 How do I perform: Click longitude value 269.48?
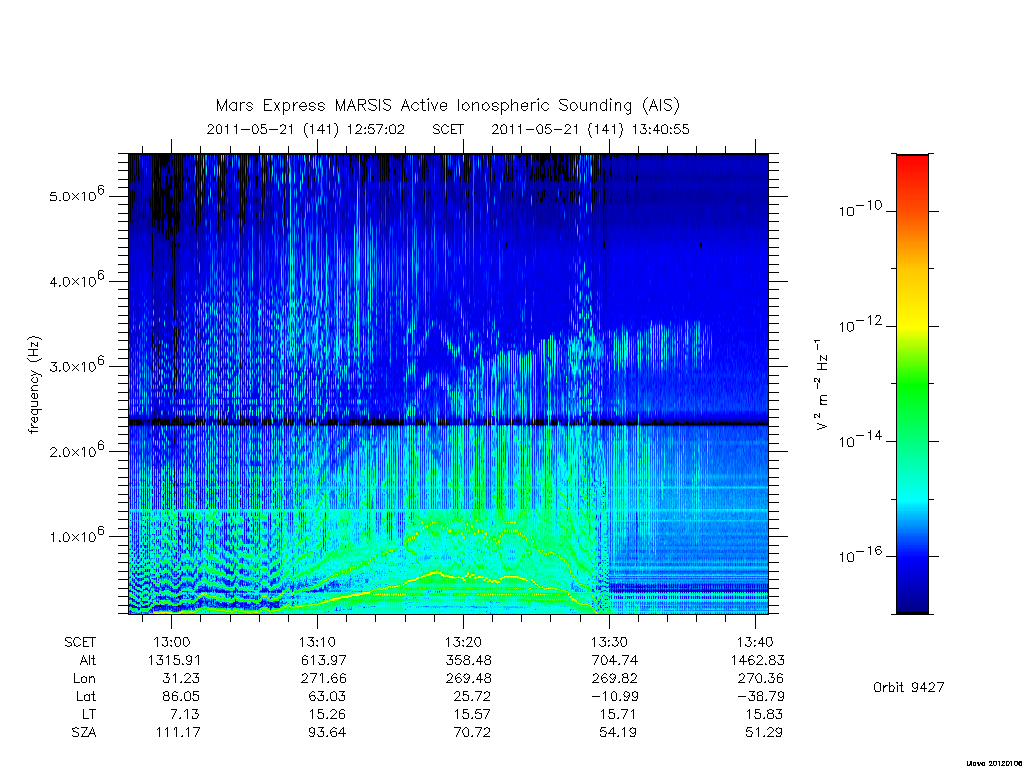click(x=468, y=679)
